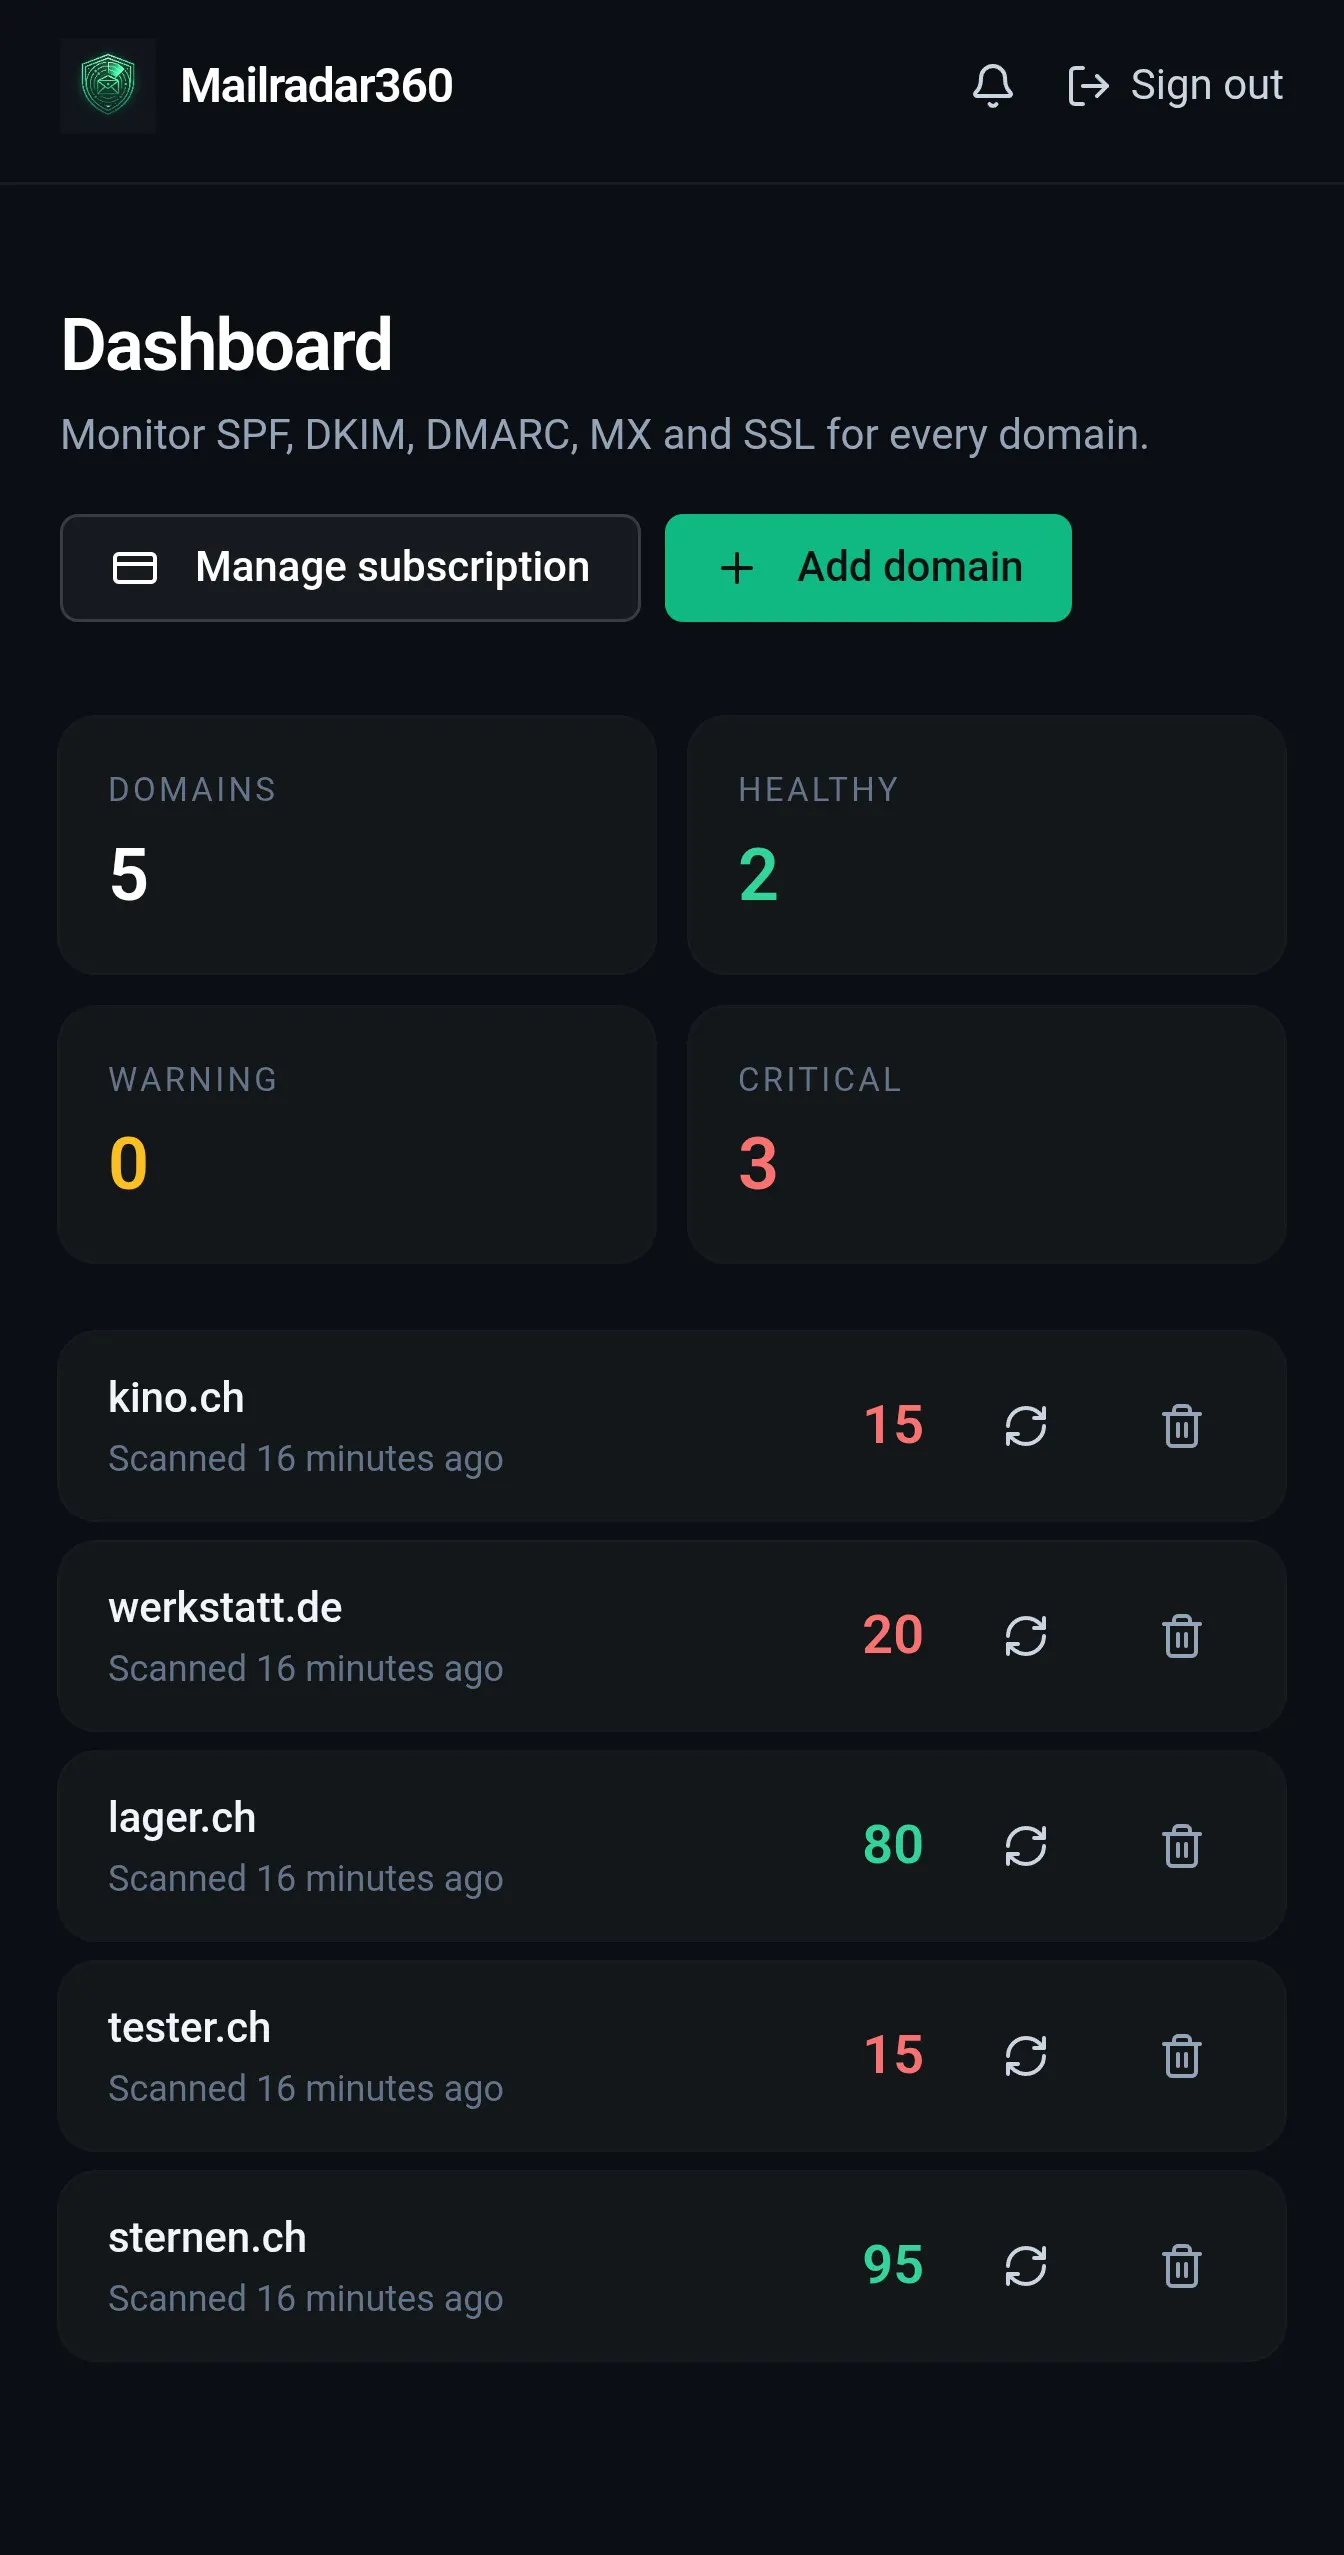
Task: Select the Critical stat card
Action: pyautogui.click(x=986, y=1134)
